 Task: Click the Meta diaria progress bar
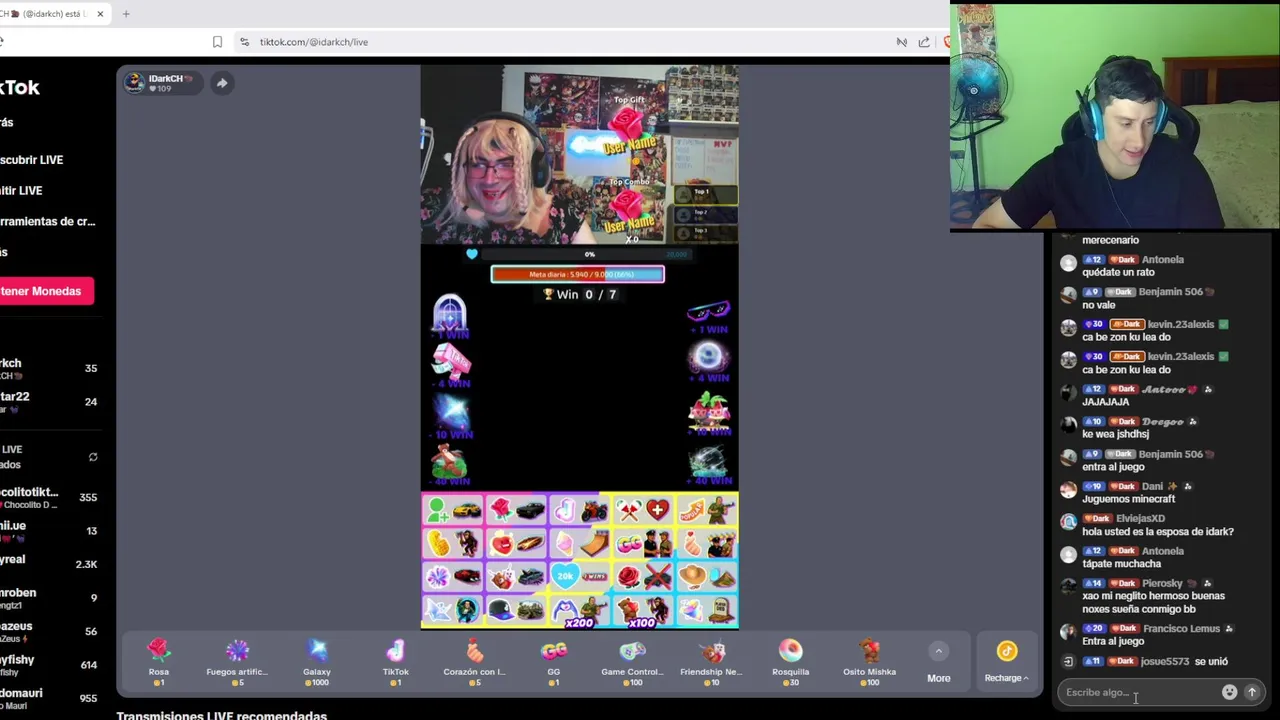click(x=577, y=274)
